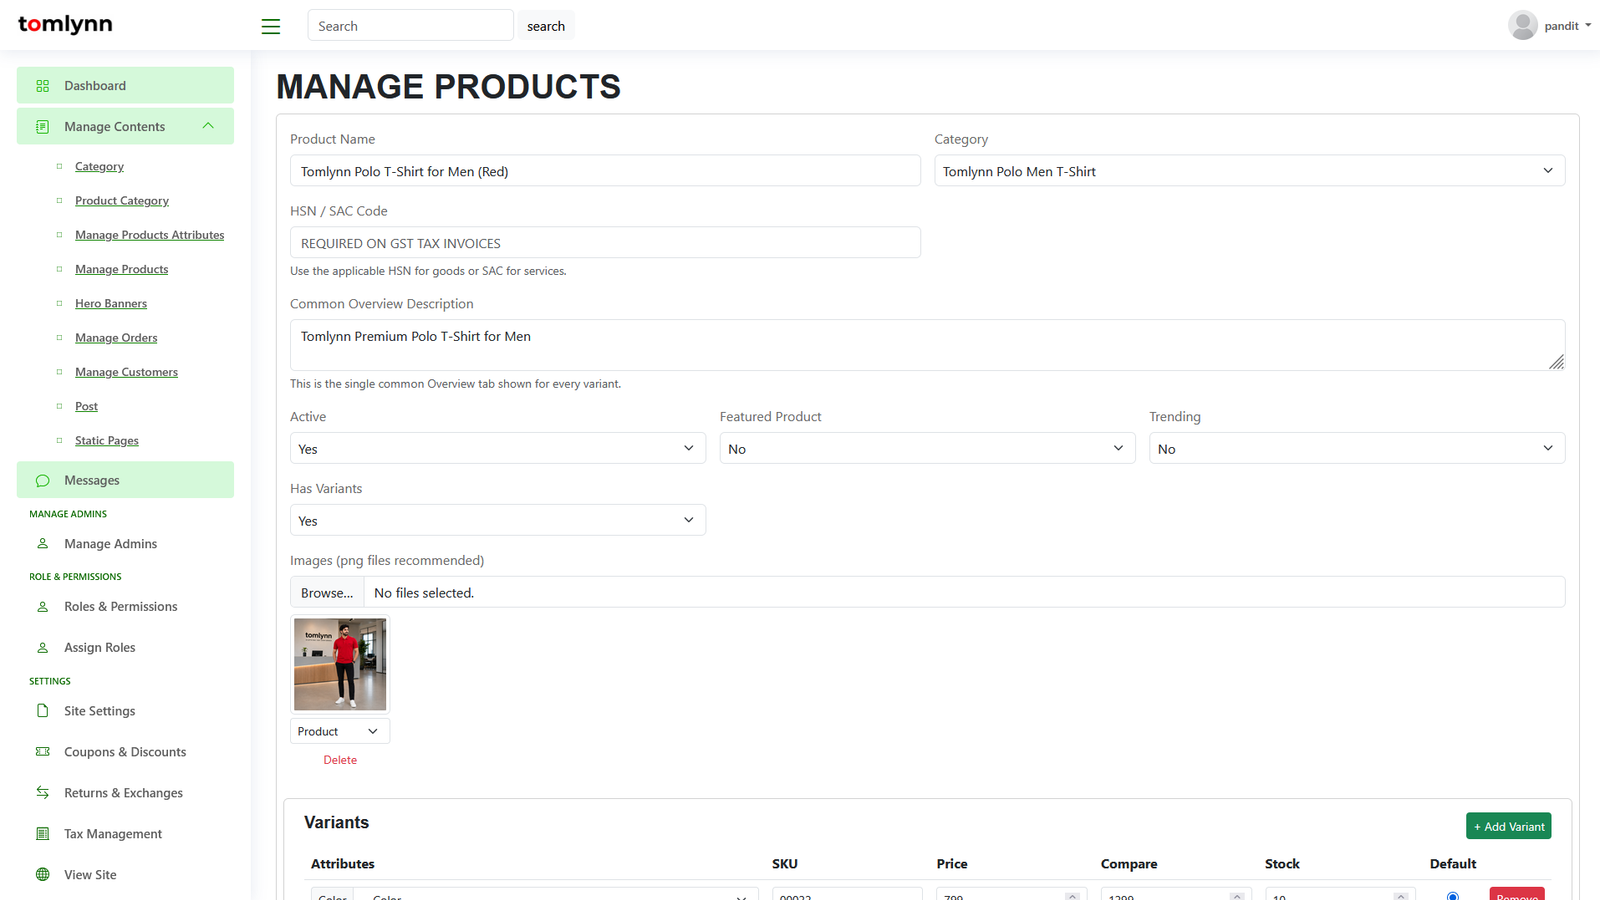
Task: Click the Manage Admins person icon
Action: point(43,544)
